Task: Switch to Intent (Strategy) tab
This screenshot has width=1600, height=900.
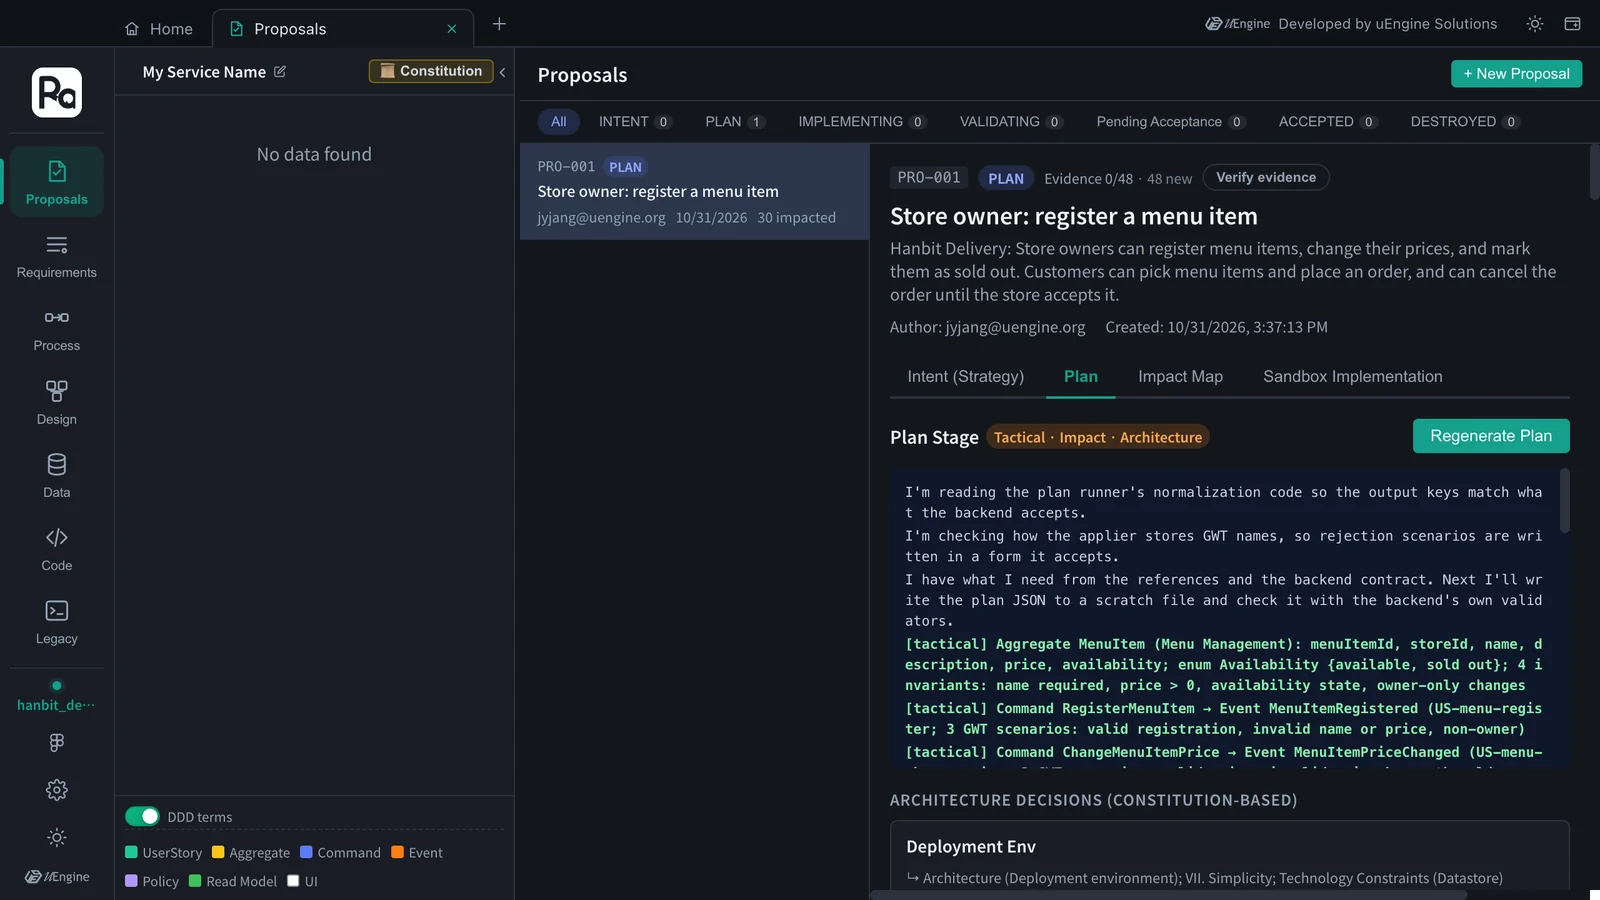Action: 966,377
